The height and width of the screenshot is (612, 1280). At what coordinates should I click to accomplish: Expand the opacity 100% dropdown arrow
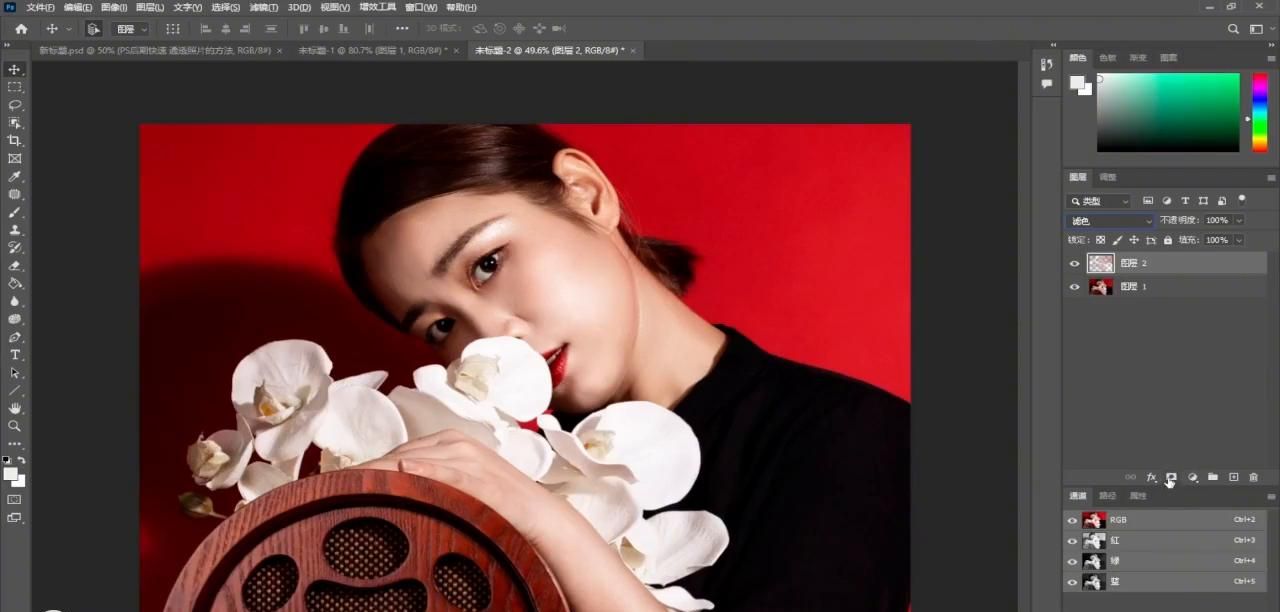(1239, 221)
